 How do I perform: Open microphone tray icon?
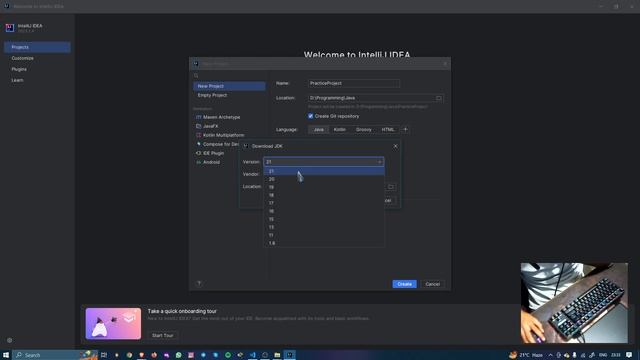click(x=574, y=355)
